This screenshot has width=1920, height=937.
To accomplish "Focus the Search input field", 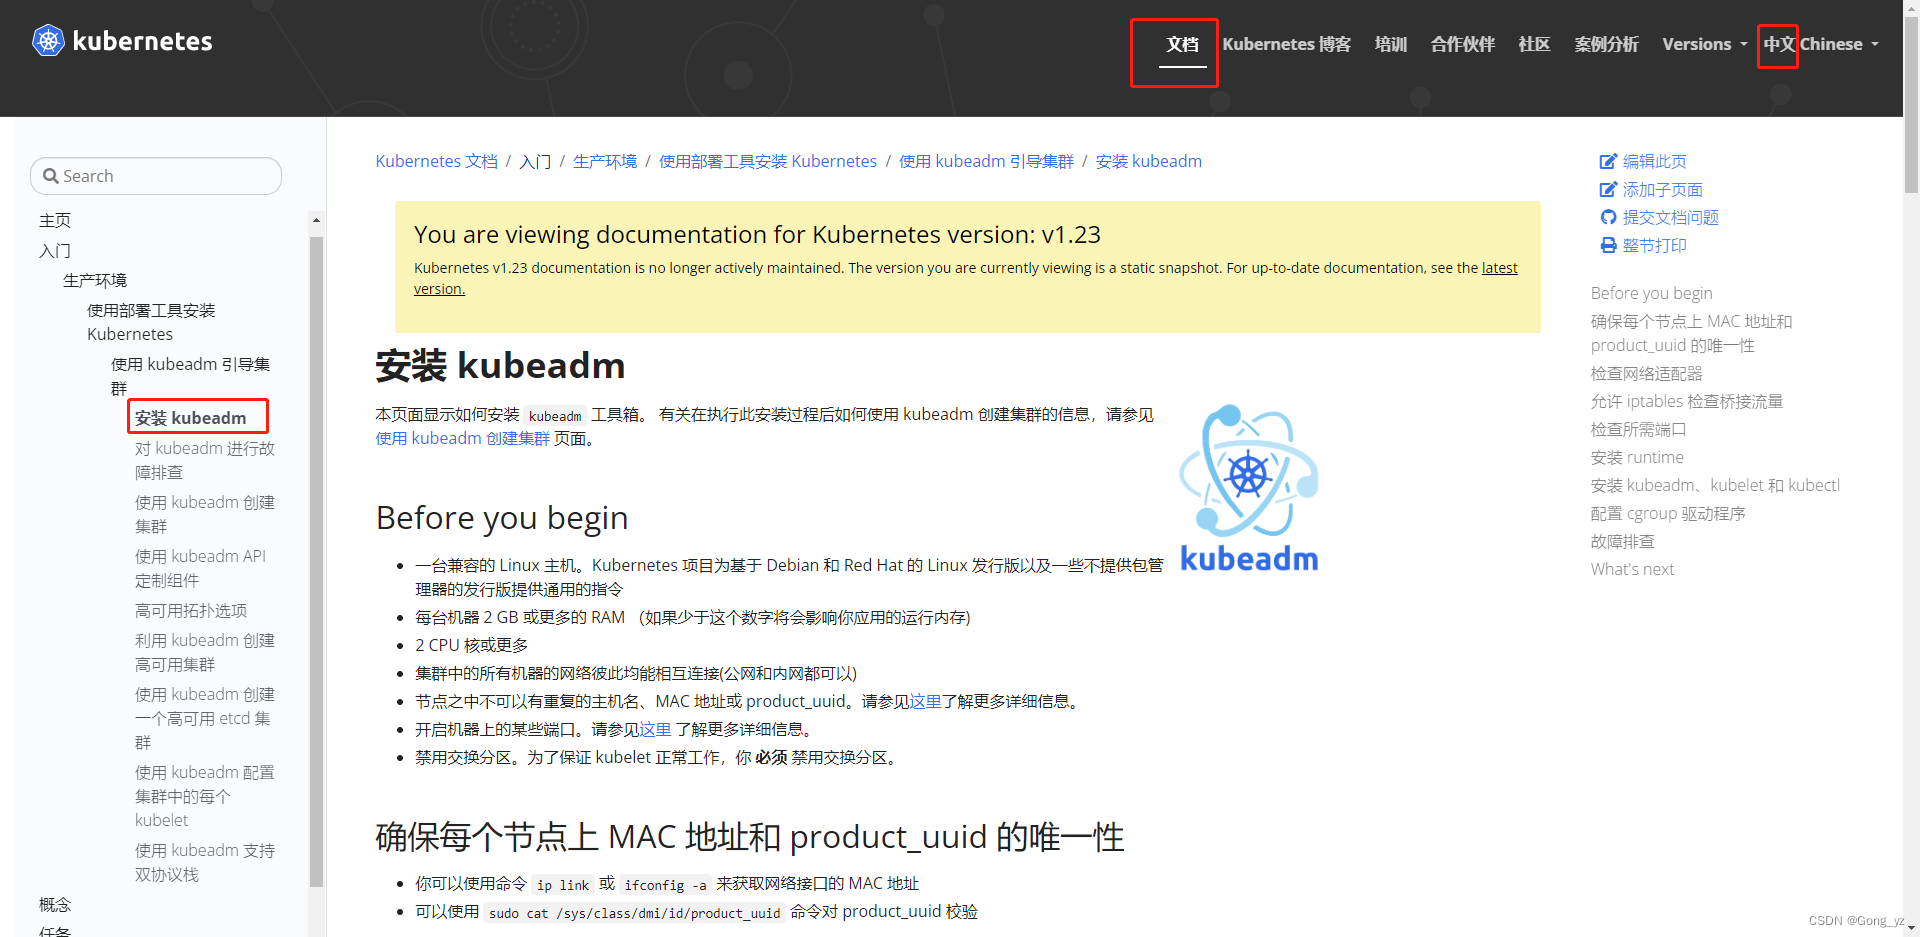I will coord(156,176).
